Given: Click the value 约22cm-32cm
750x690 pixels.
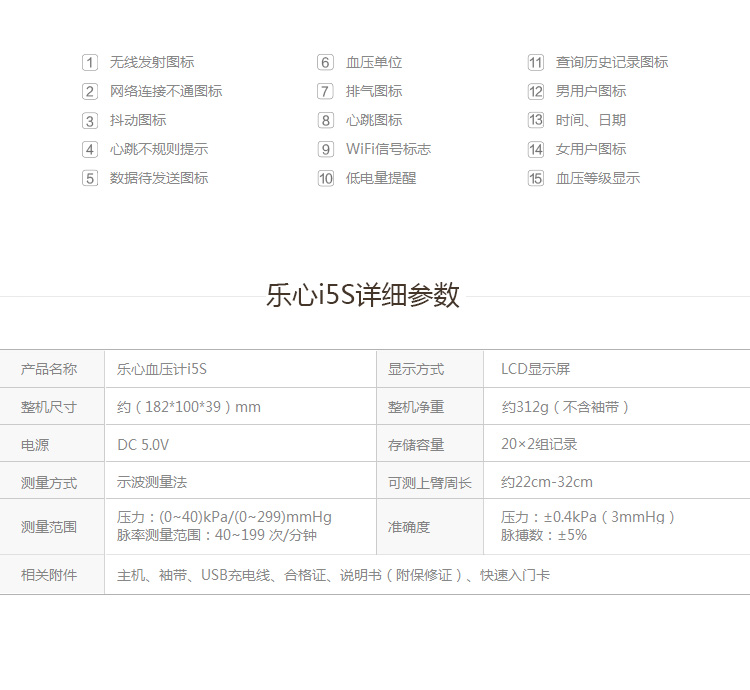Looking at the screenshot, I should 547,482.
